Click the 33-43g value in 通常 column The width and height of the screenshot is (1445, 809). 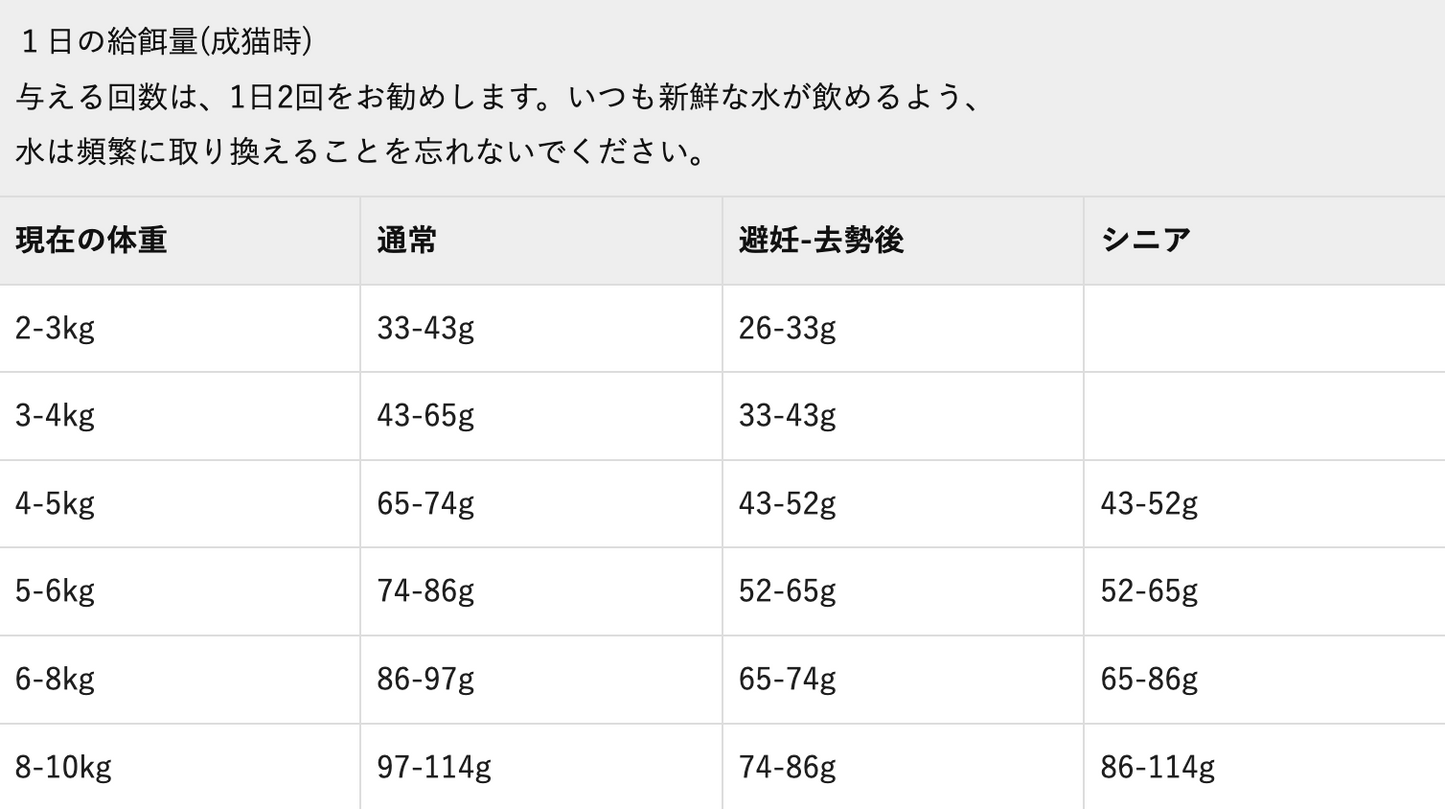[425, 328]
